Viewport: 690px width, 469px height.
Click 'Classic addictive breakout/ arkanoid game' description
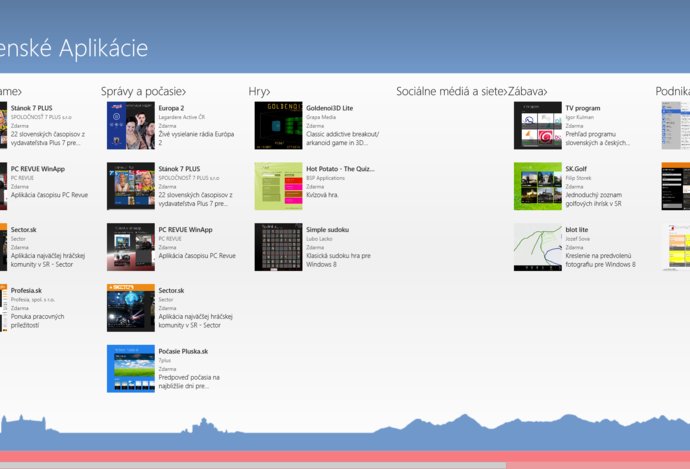[x=342, y=138]
